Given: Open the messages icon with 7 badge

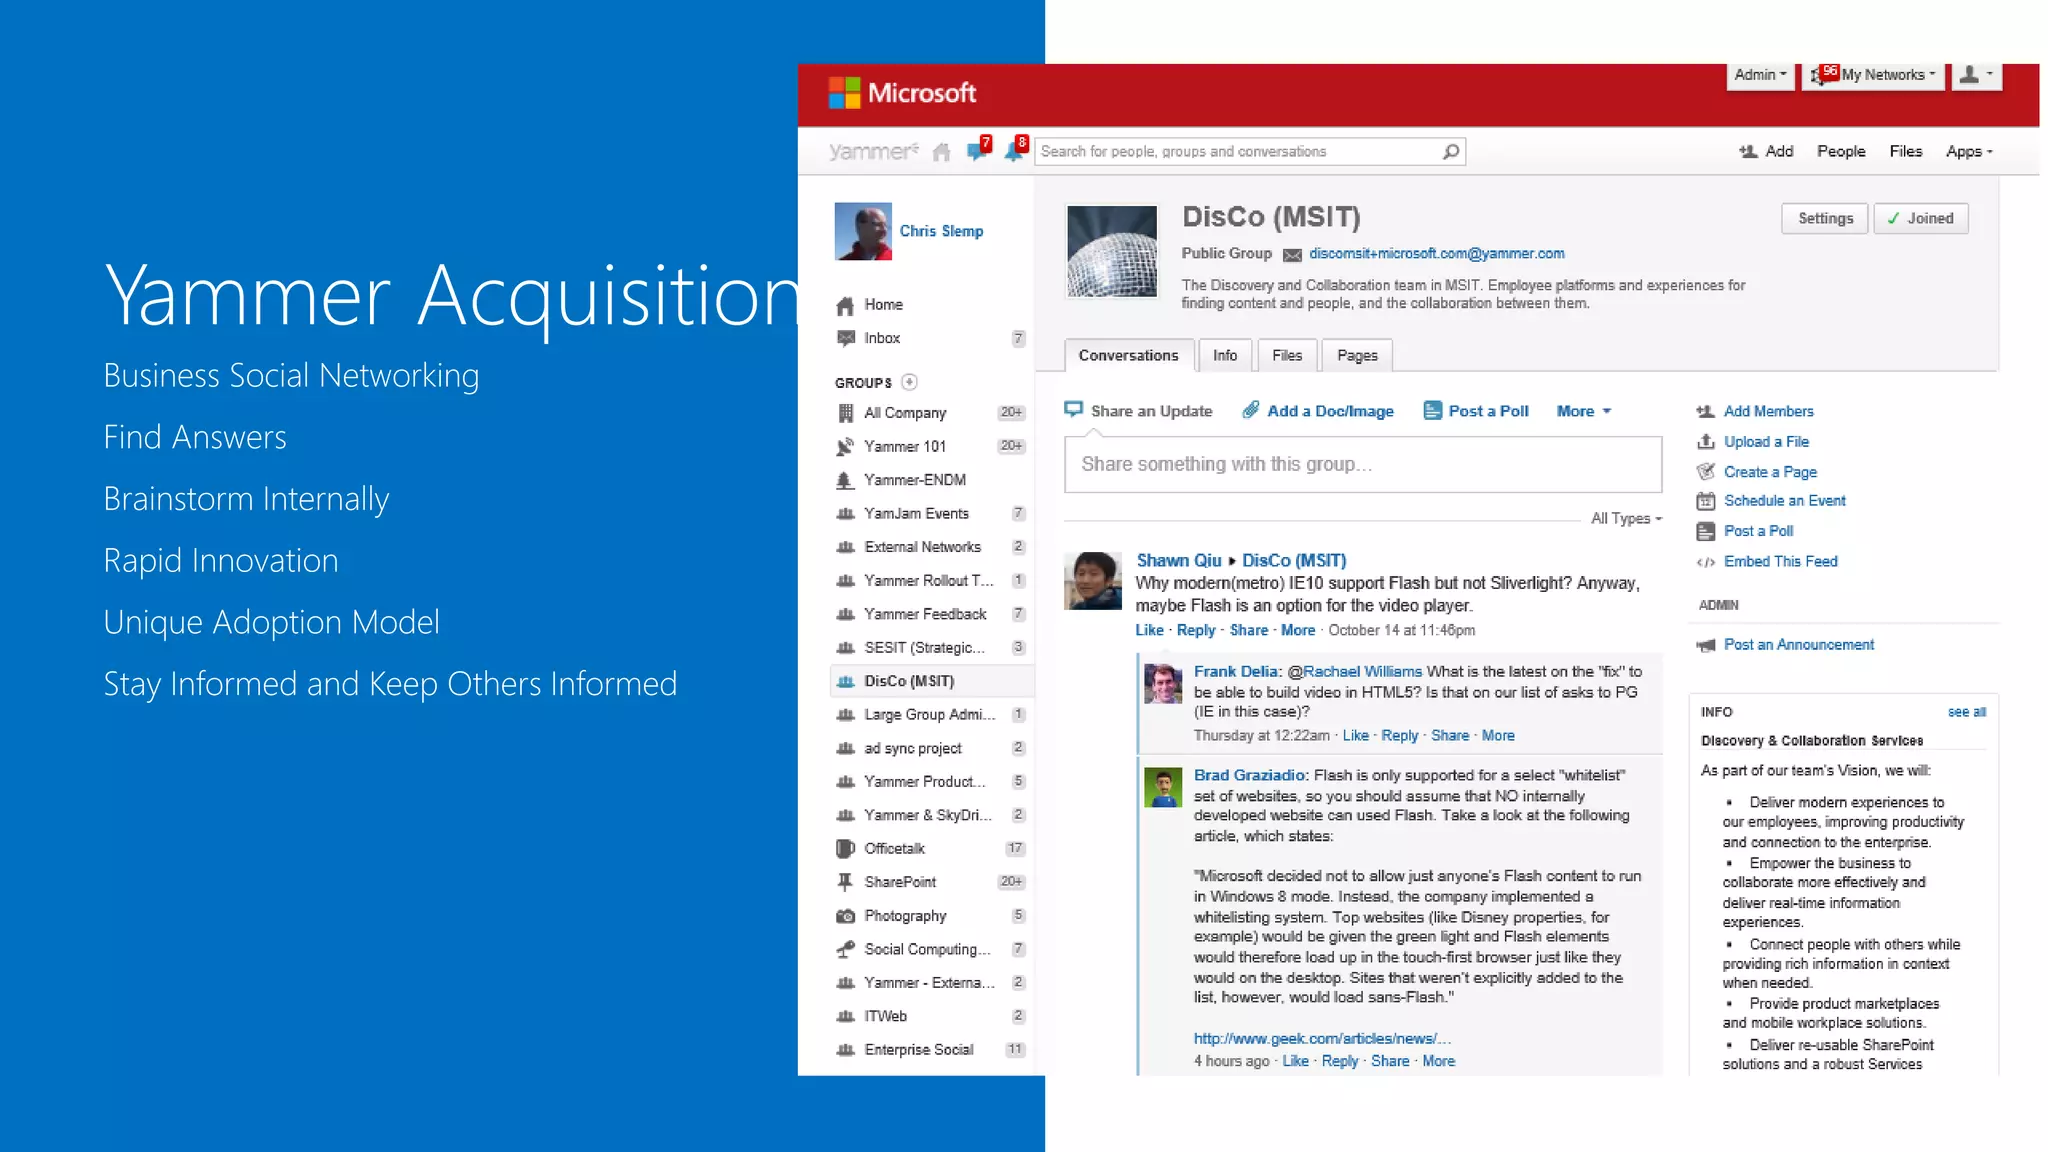Looking at the screenshot, I should point(977,151).
